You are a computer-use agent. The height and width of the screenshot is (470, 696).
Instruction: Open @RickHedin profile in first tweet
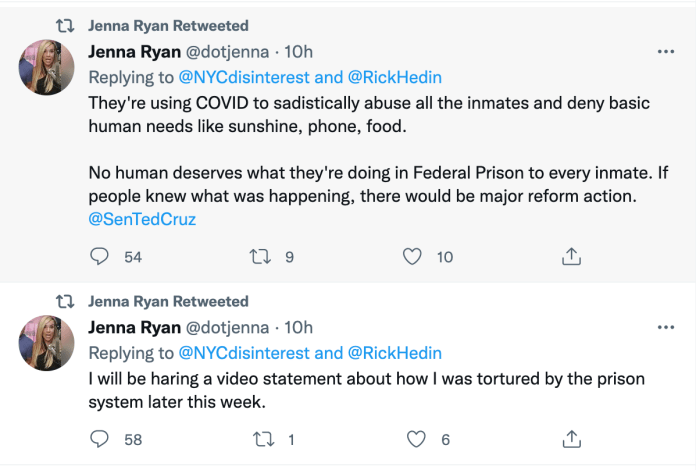click(x=394, y=76)
